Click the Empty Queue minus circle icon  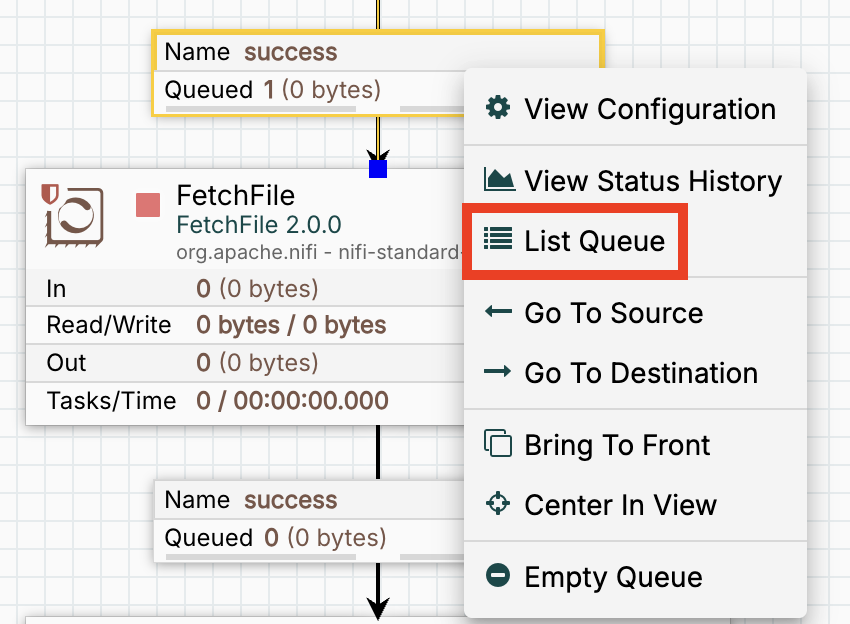[x=497, y=576]
